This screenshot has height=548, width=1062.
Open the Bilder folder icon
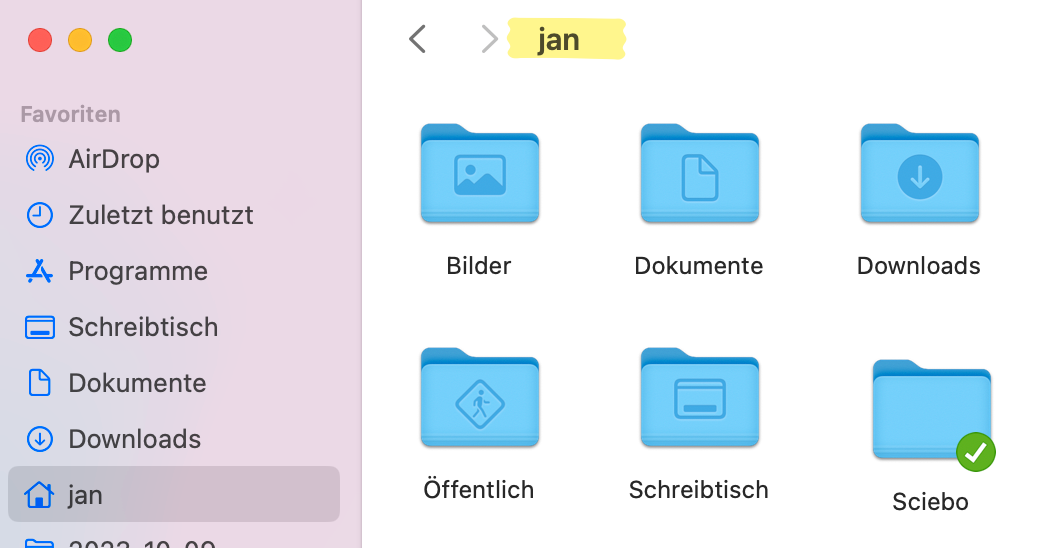point(479,174)
